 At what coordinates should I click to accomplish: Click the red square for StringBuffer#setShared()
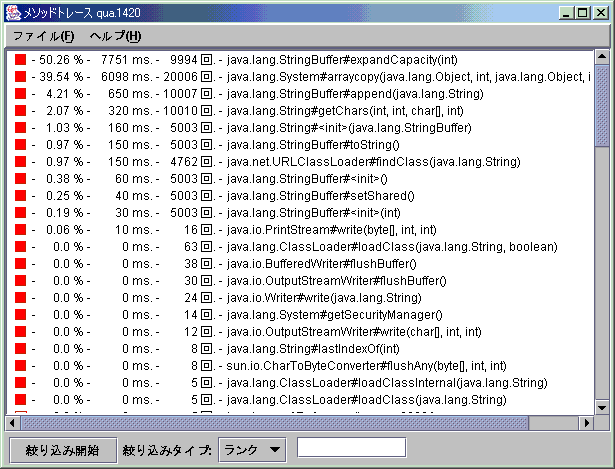click(20, 196)
